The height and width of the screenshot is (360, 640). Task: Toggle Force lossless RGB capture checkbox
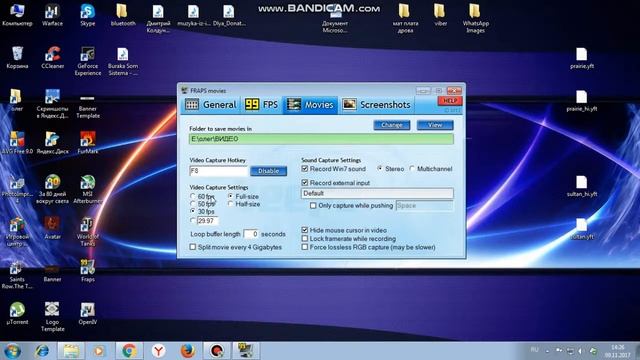pyautogui.click(x=304, y=247)
